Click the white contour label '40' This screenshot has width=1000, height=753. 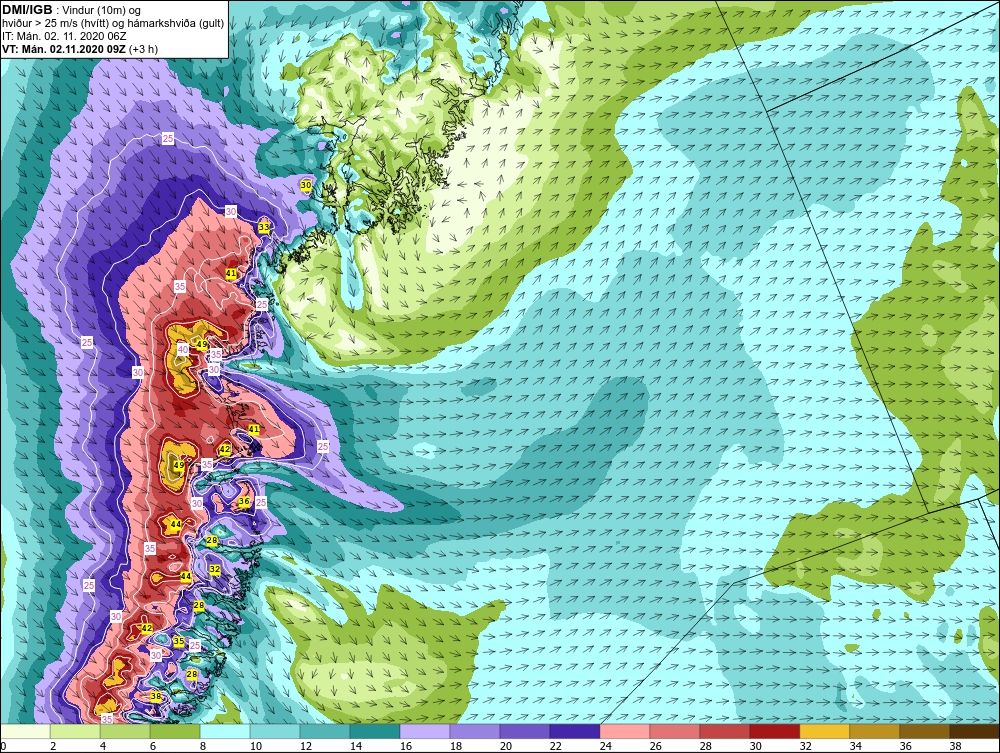(183, 349)
